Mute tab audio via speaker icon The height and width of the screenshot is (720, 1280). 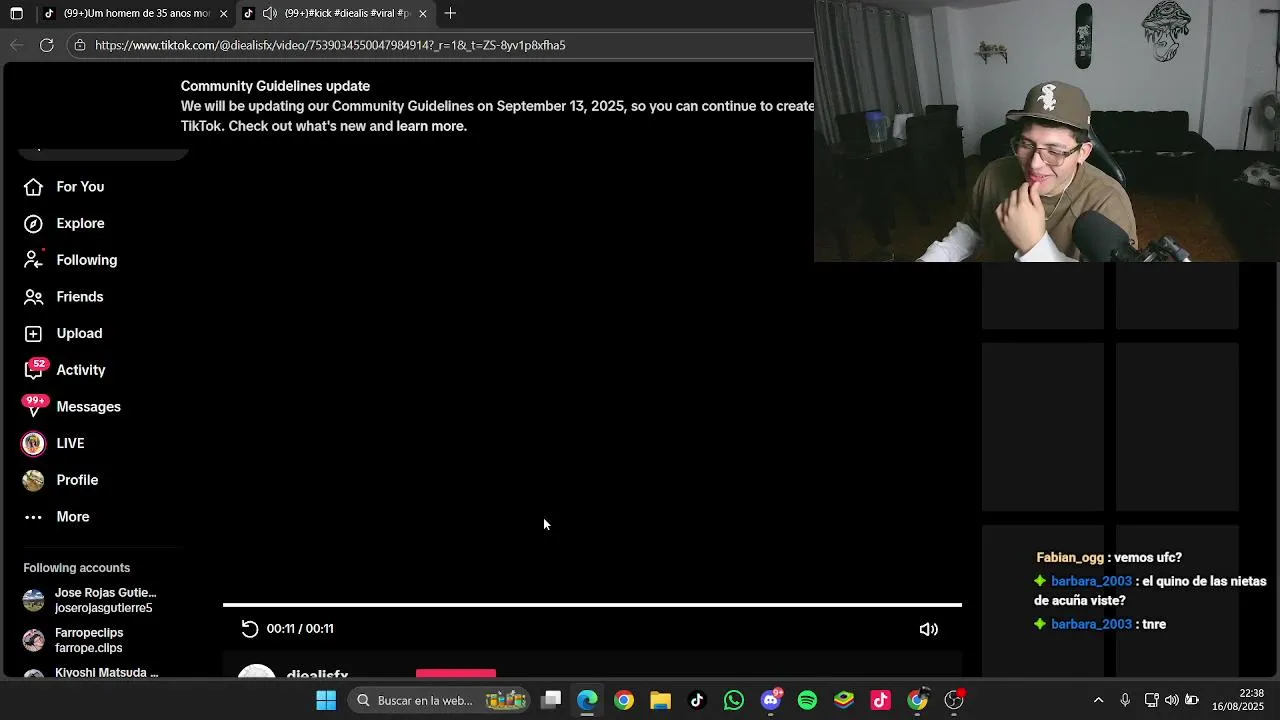tap(270, 14)
